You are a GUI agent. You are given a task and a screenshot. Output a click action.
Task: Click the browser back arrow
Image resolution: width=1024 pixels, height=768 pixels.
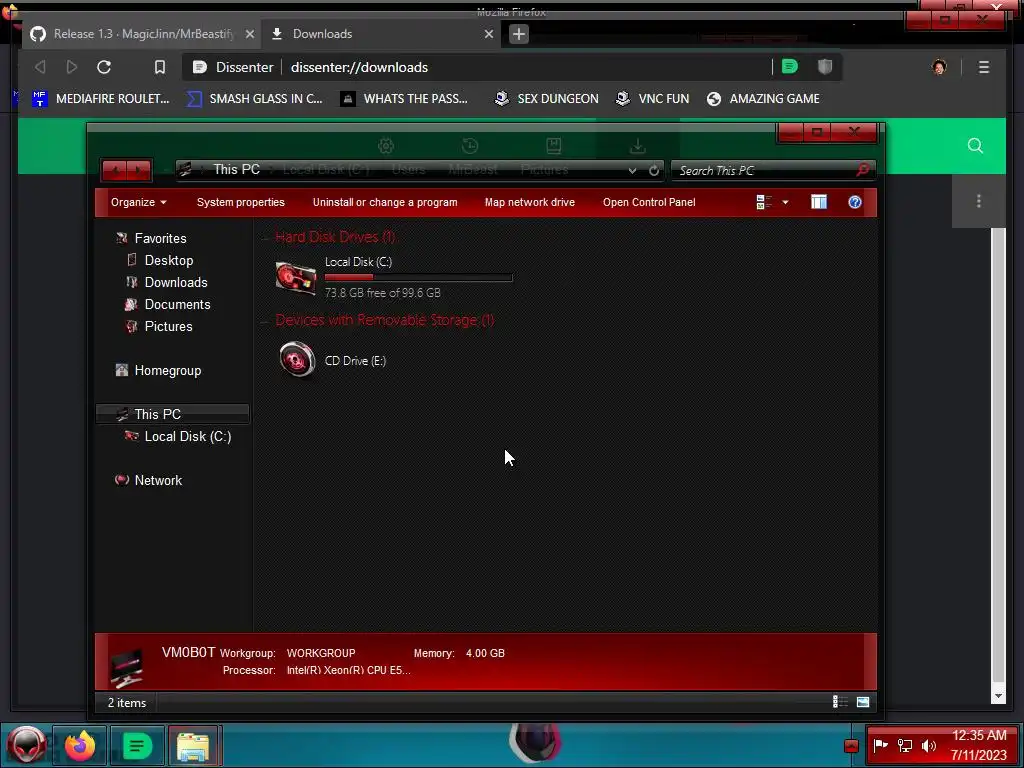point(40,67)
